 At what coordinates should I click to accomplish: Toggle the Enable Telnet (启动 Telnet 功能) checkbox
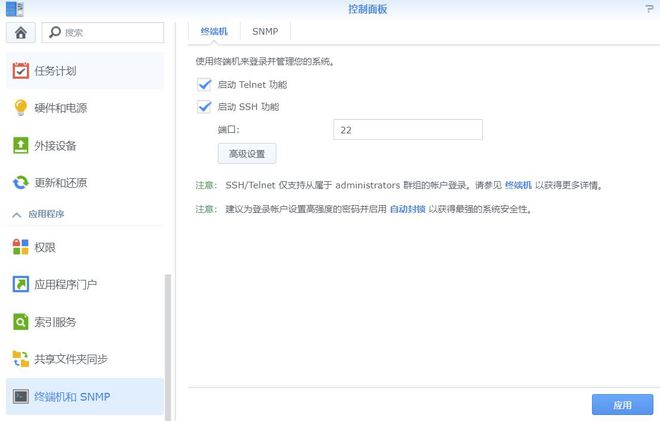[205, 85]
